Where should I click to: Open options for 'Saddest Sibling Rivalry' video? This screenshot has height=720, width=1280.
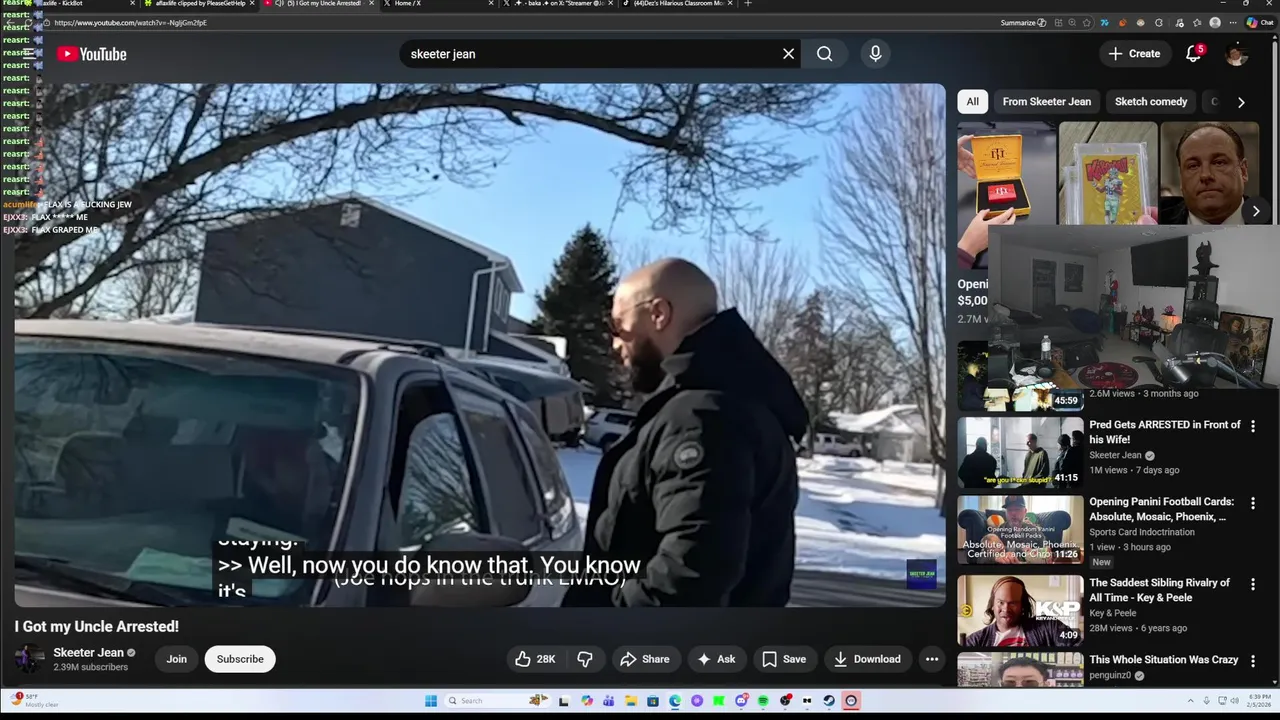tap(1253, 584)
